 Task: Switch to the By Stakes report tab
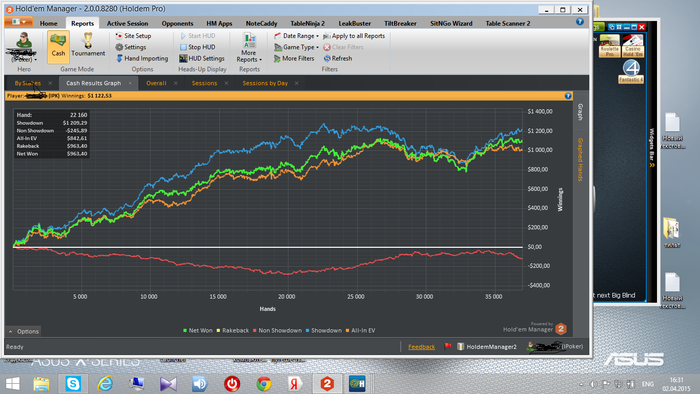pyautogui.click(x=27, y=83)
